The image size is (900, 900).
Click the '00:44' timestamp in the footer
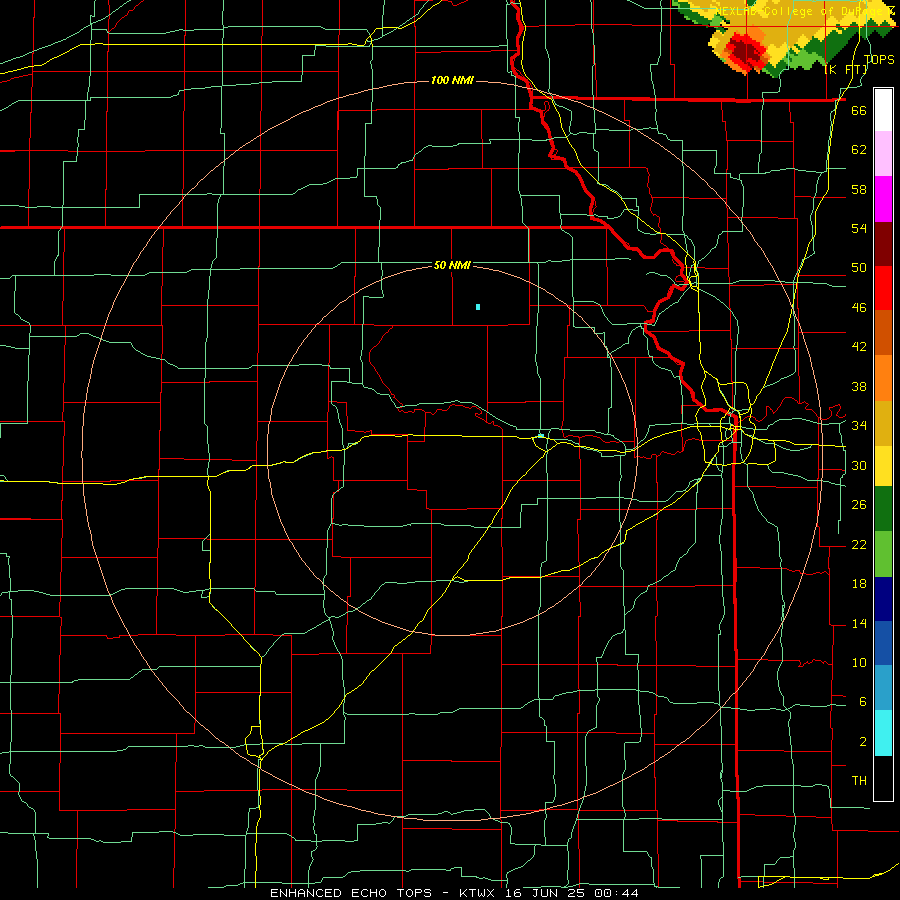pyautogui.click(x=617, y=893)
